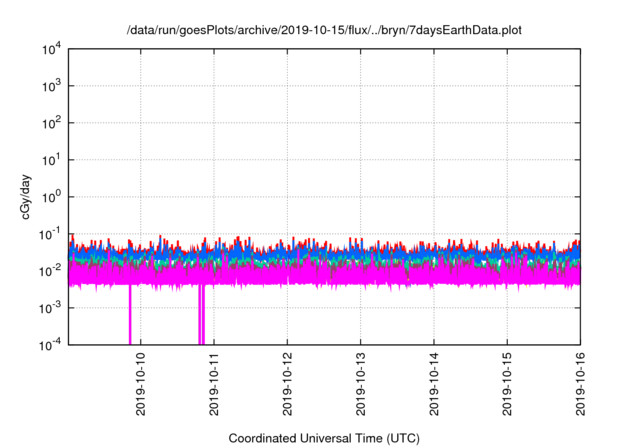
Task: Click the 2019-10-13 date label
Action: (360, 384)
